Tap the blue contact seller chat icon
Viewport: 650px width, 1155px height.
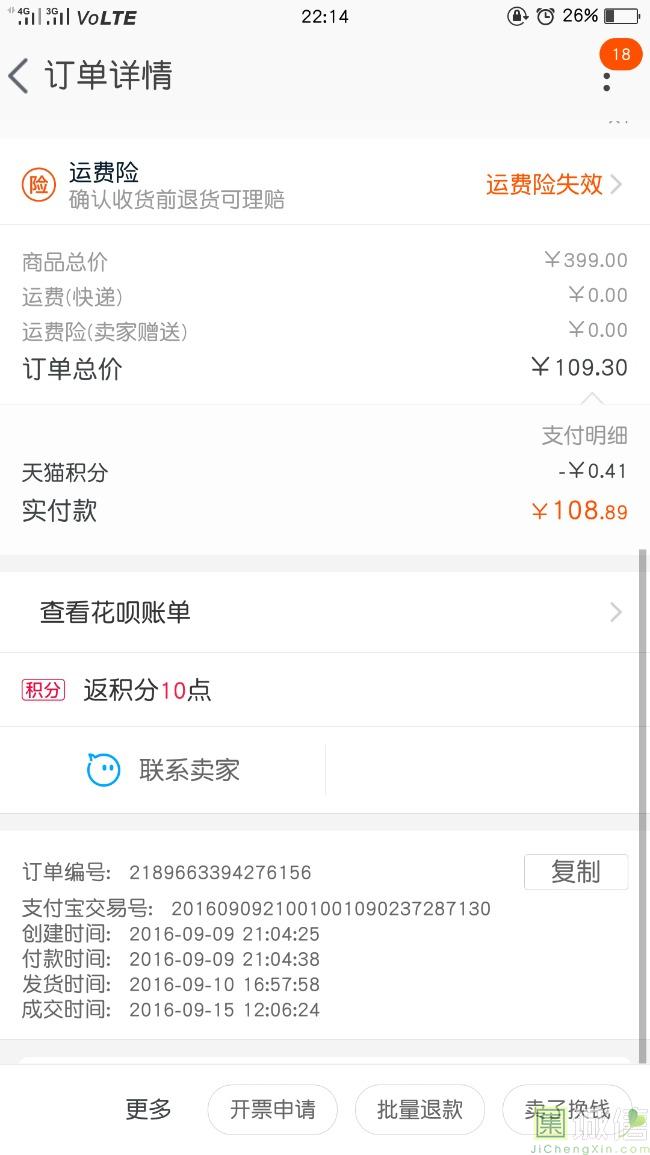pyautogui.click(x=103, y=770)
